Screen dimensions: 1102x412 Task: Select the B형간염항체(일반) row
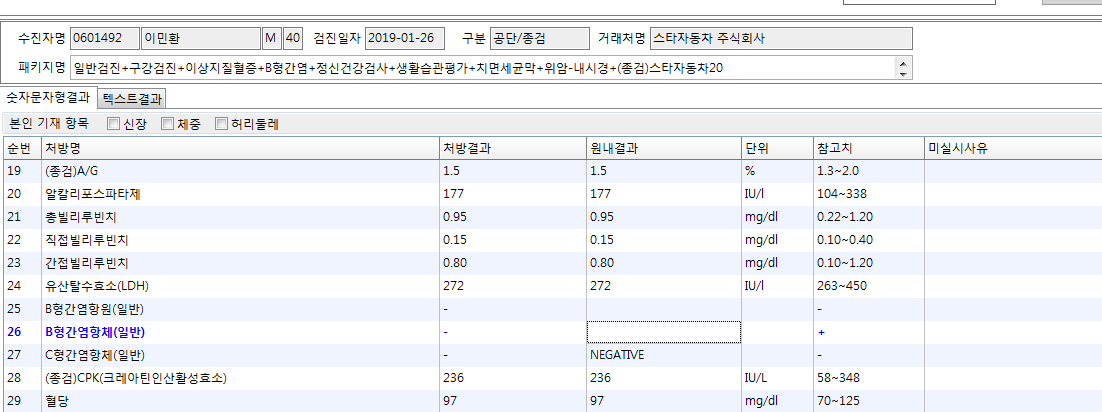pos(551,332)
